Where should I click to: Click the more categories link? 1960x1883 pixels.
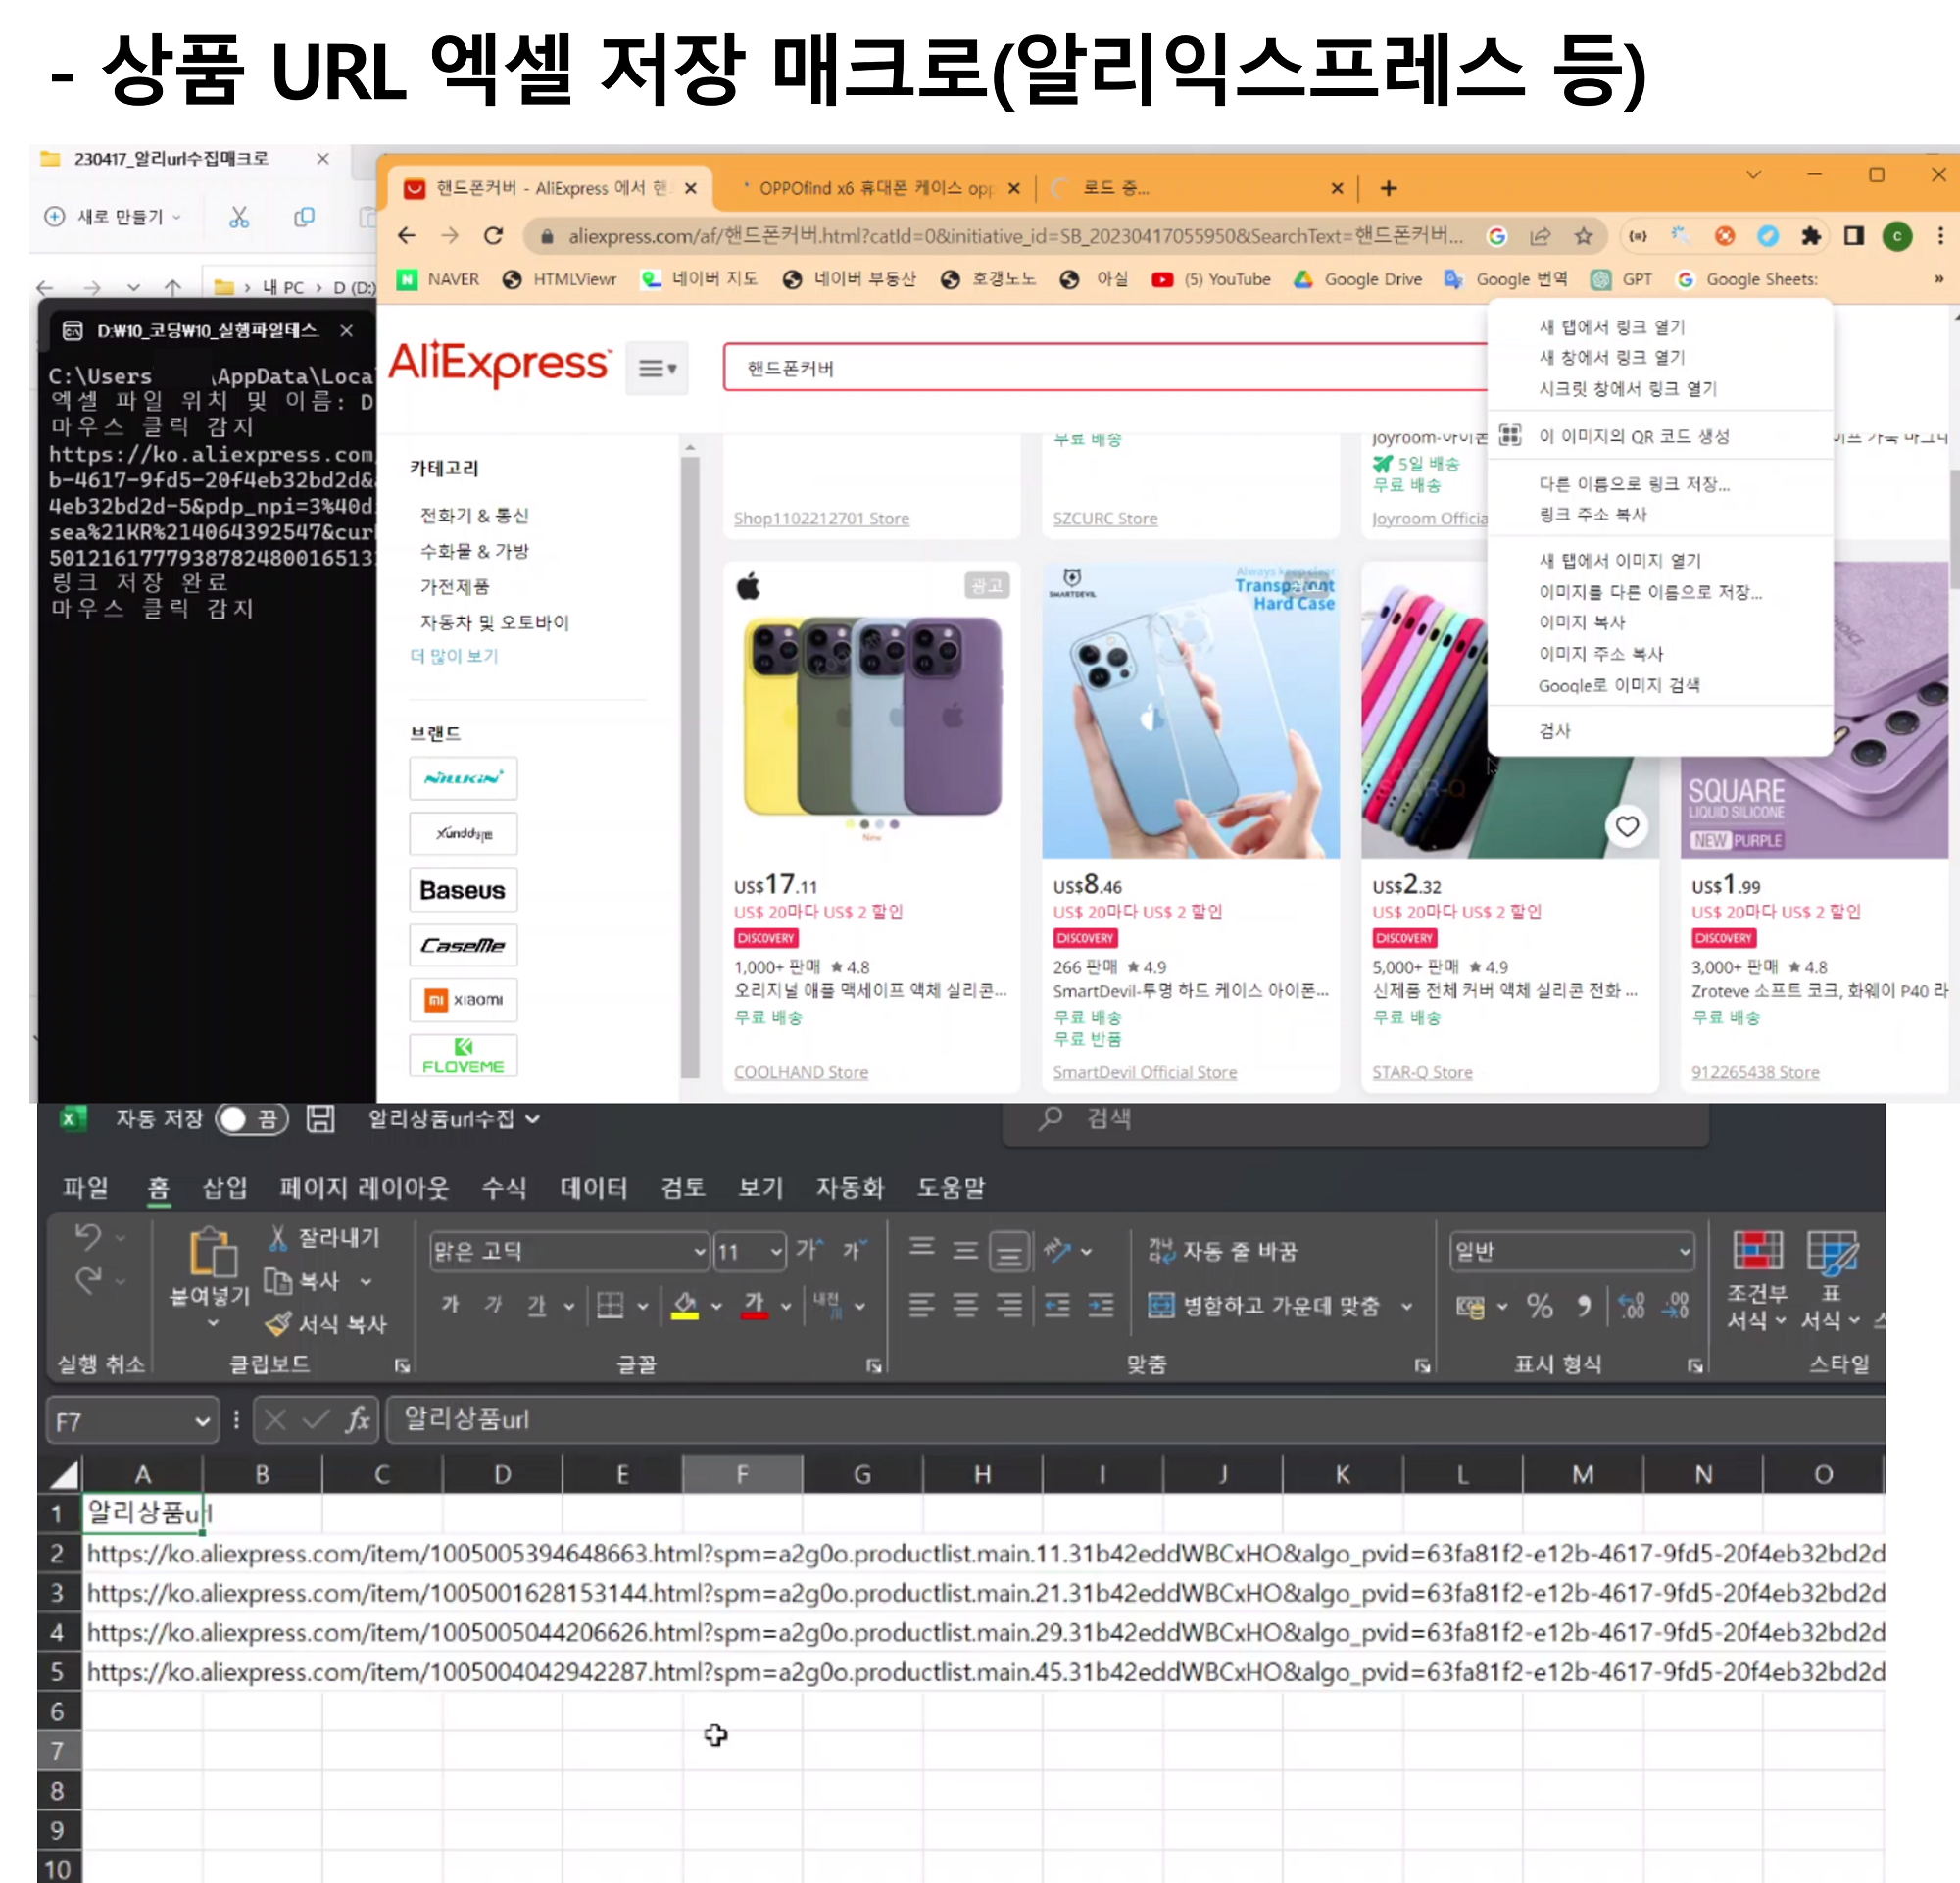(x=454, y=656)
